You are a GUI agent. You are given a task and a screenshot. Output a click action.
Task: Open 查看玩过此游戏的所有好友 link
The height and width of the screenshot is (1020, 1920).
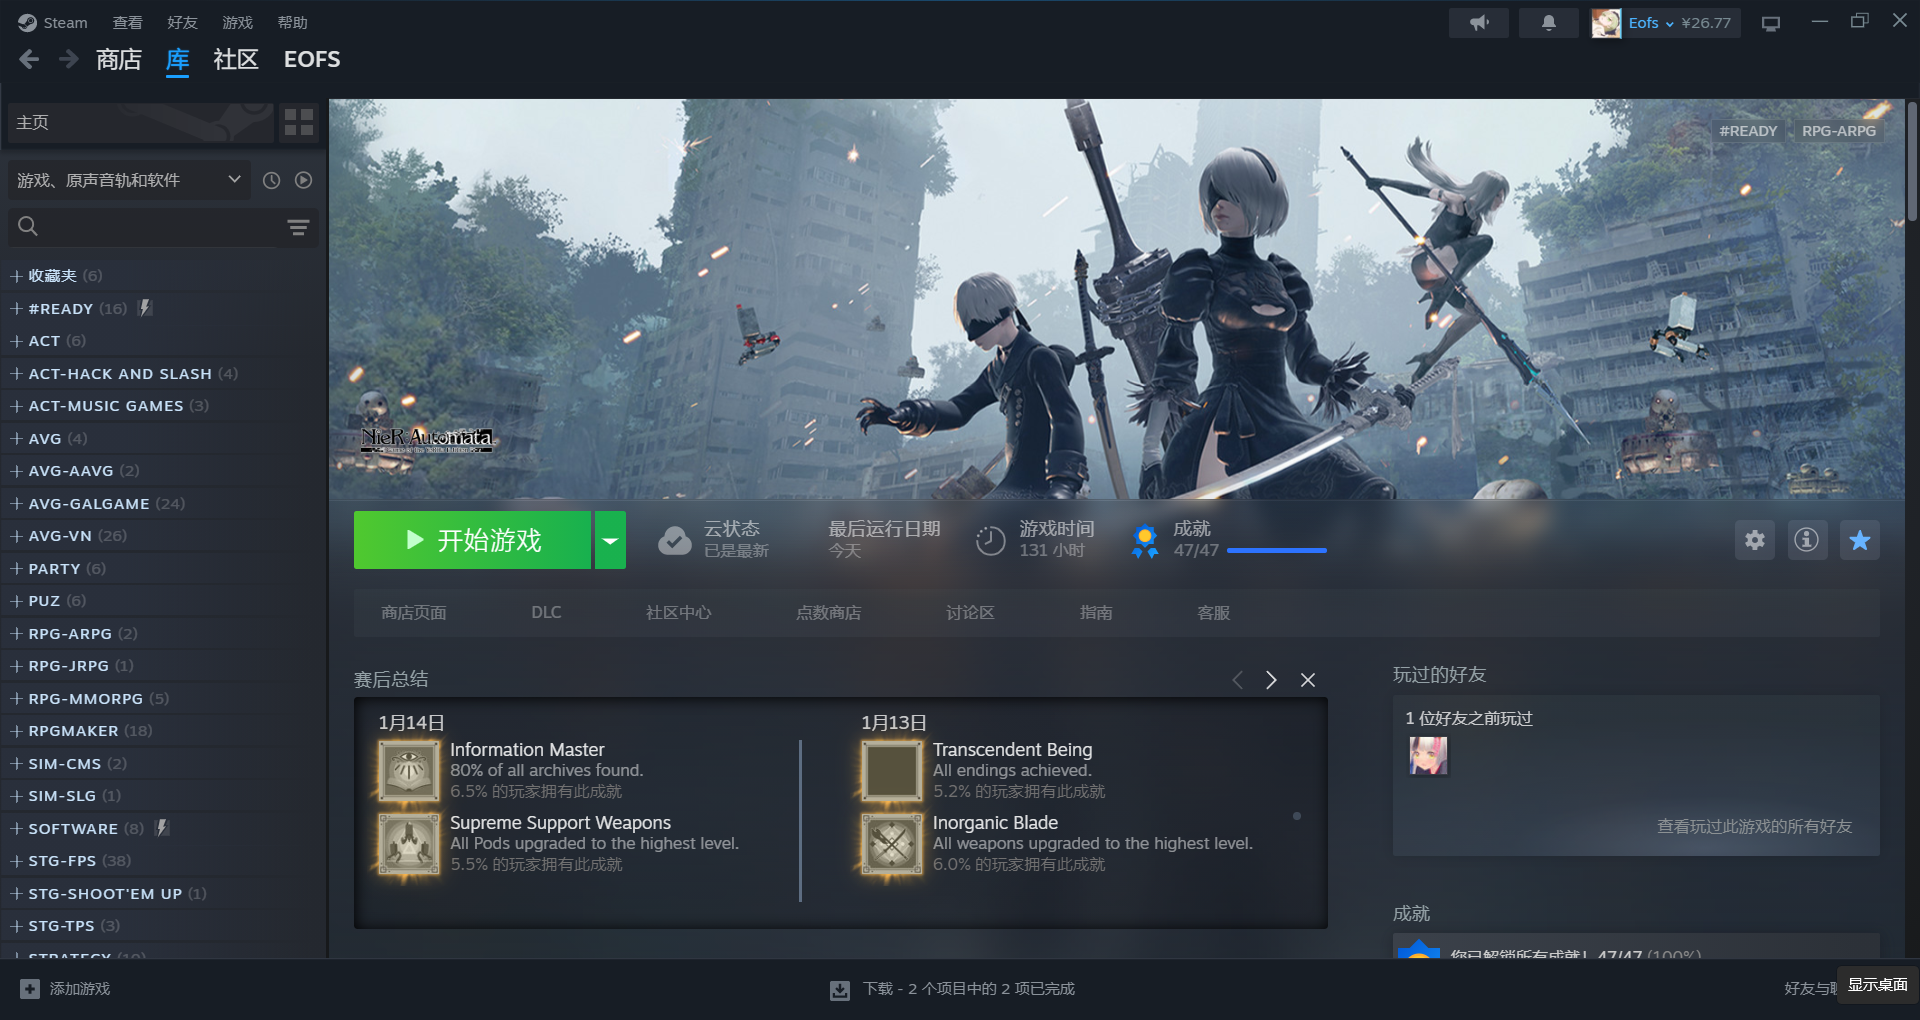coord(1754,826)
